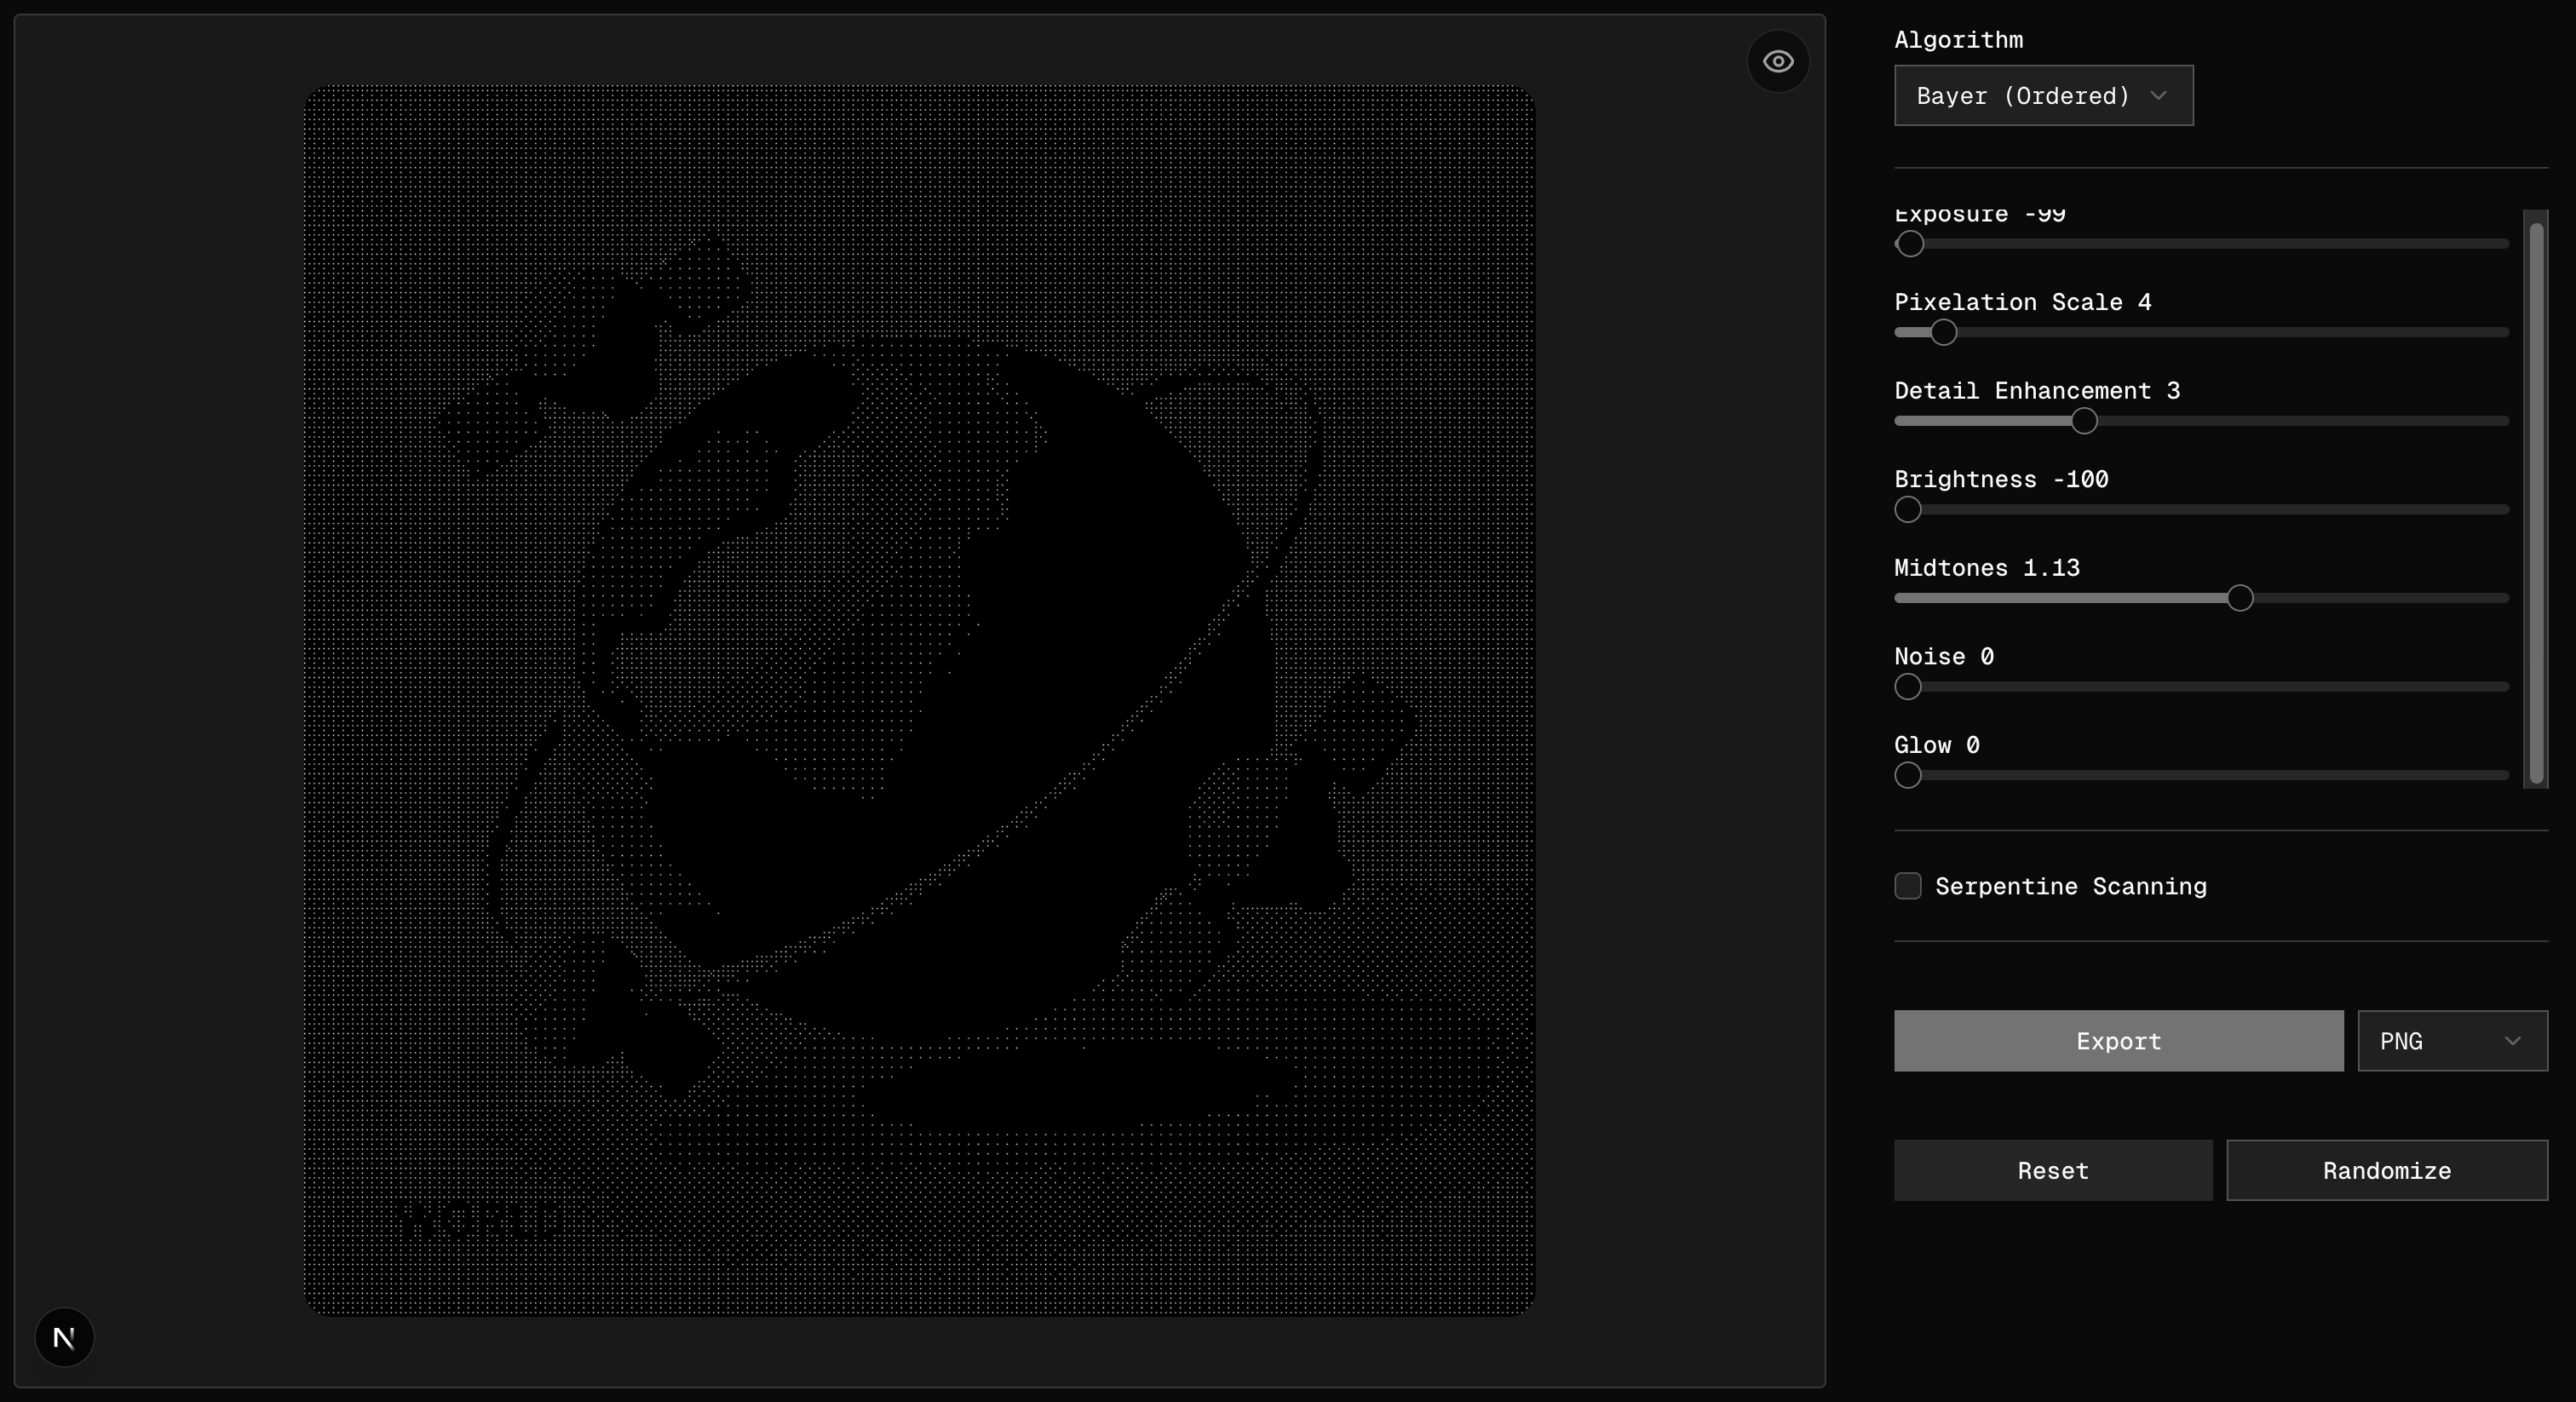Viewport: 2576px width, 1402px height.
Task: Click the Export button
Action: tap(2118, 1041)
